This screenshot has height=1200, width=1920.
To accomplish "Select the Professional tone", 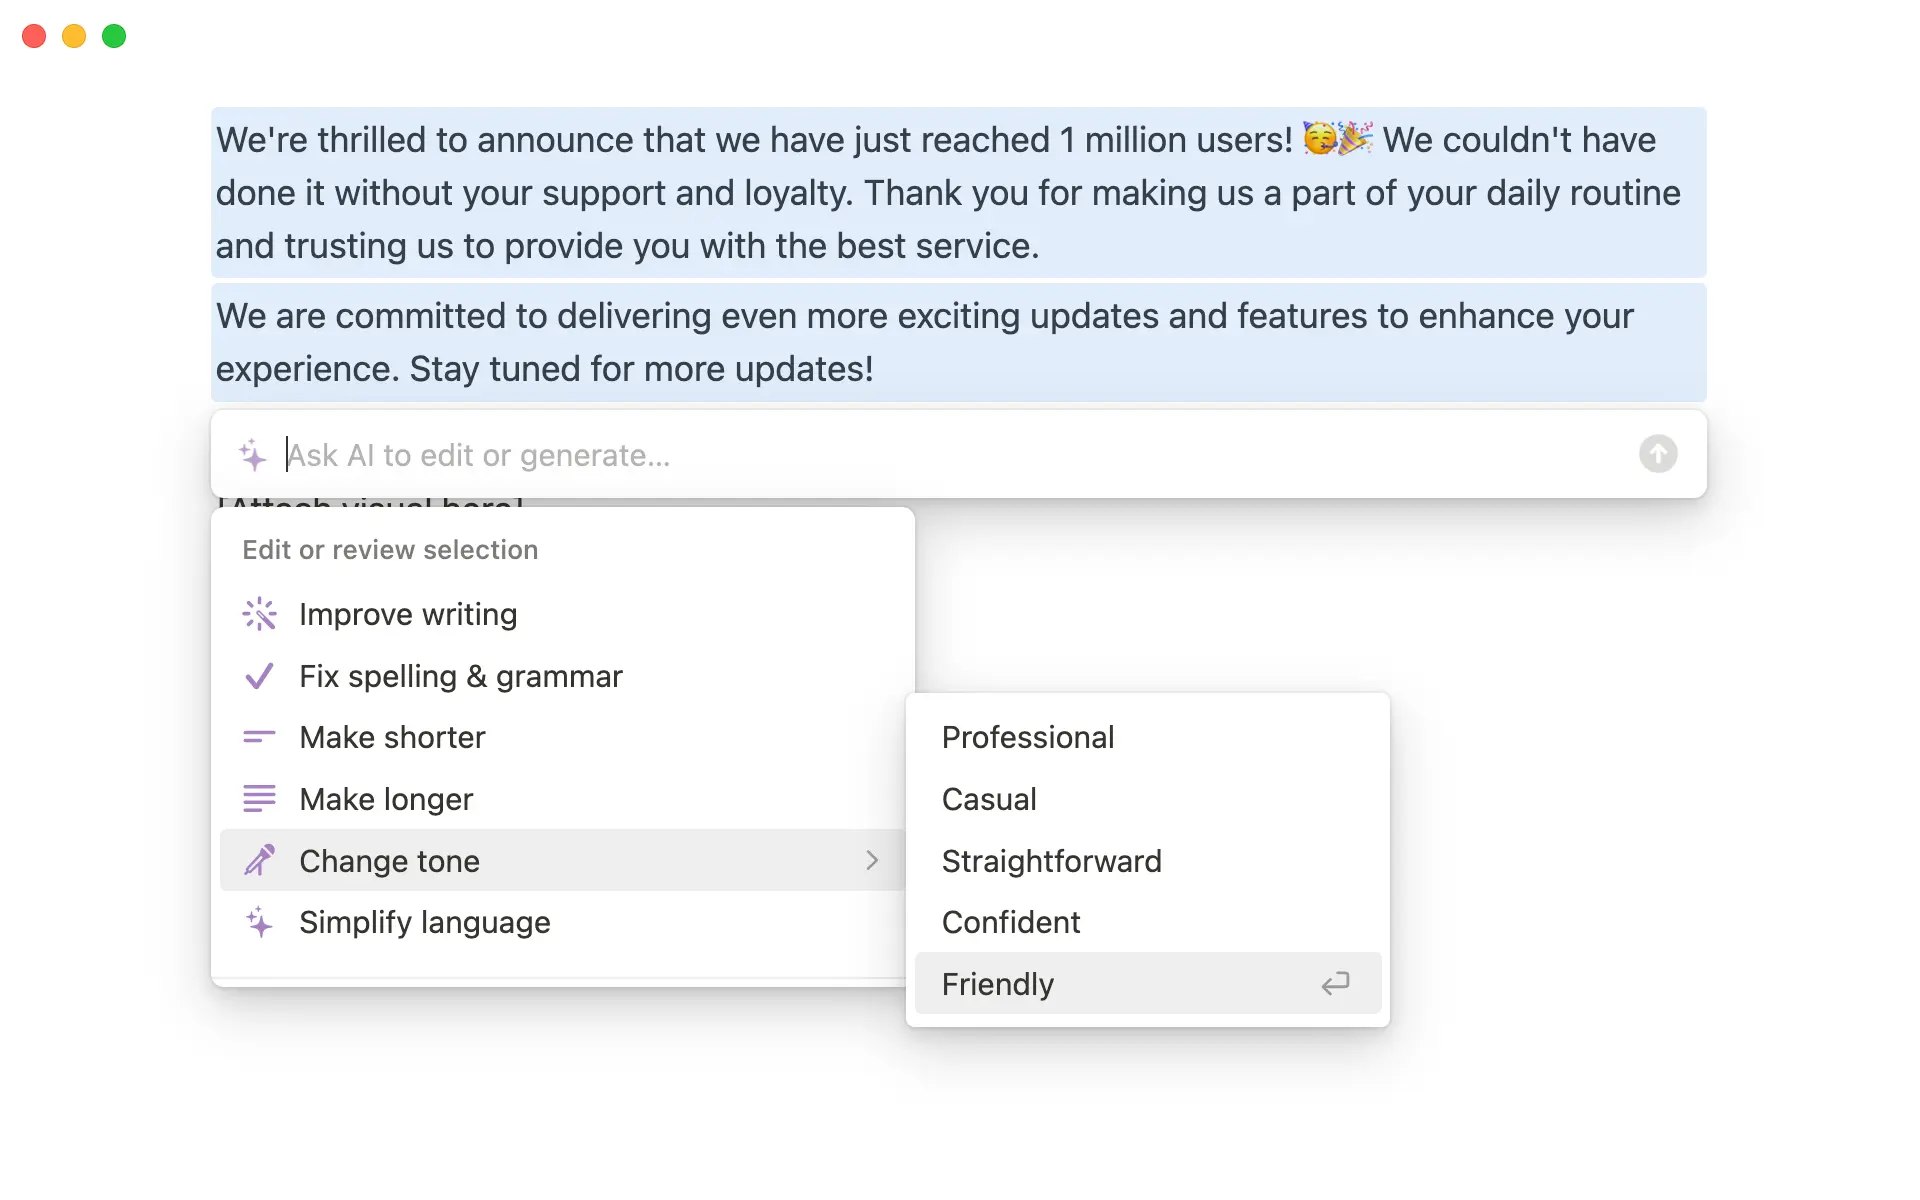I will [x=1027, y=737].
